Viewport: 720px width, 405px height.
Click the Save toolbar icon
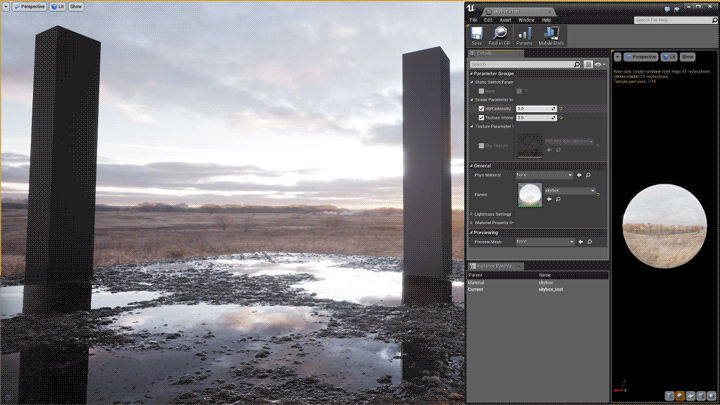point(477,35)
